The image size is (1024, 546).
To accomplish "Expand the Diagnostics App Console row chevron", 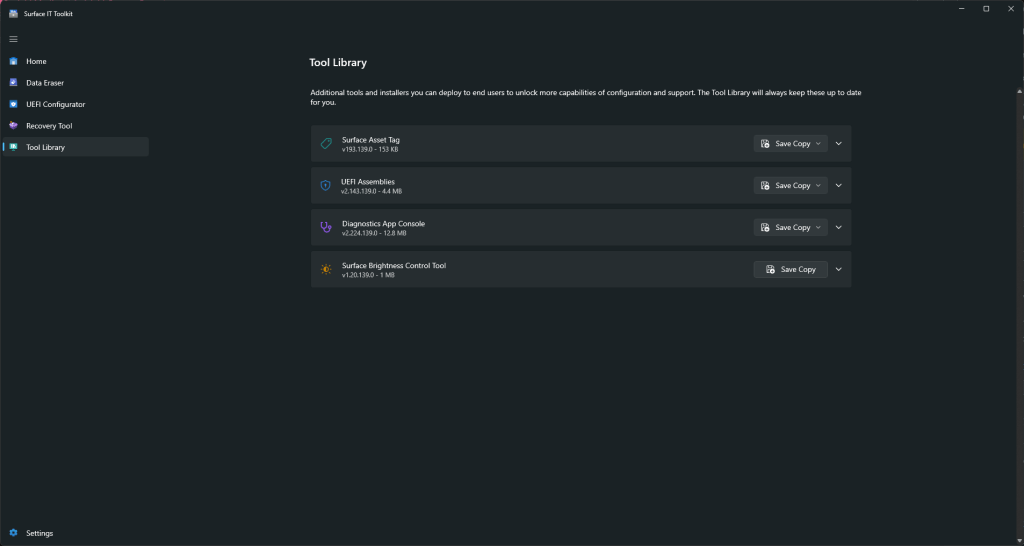I will point(839,228).
